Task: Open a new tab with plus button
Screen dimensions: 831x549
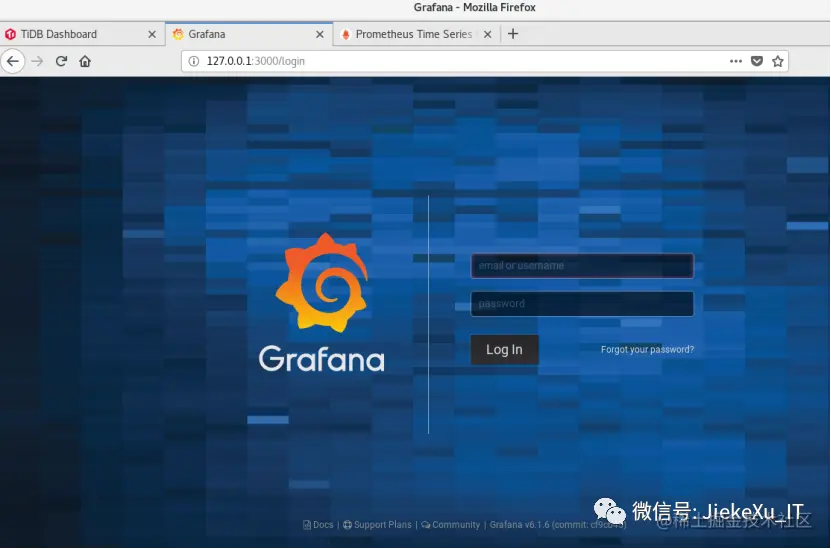Action: click(x=512, y=34)
